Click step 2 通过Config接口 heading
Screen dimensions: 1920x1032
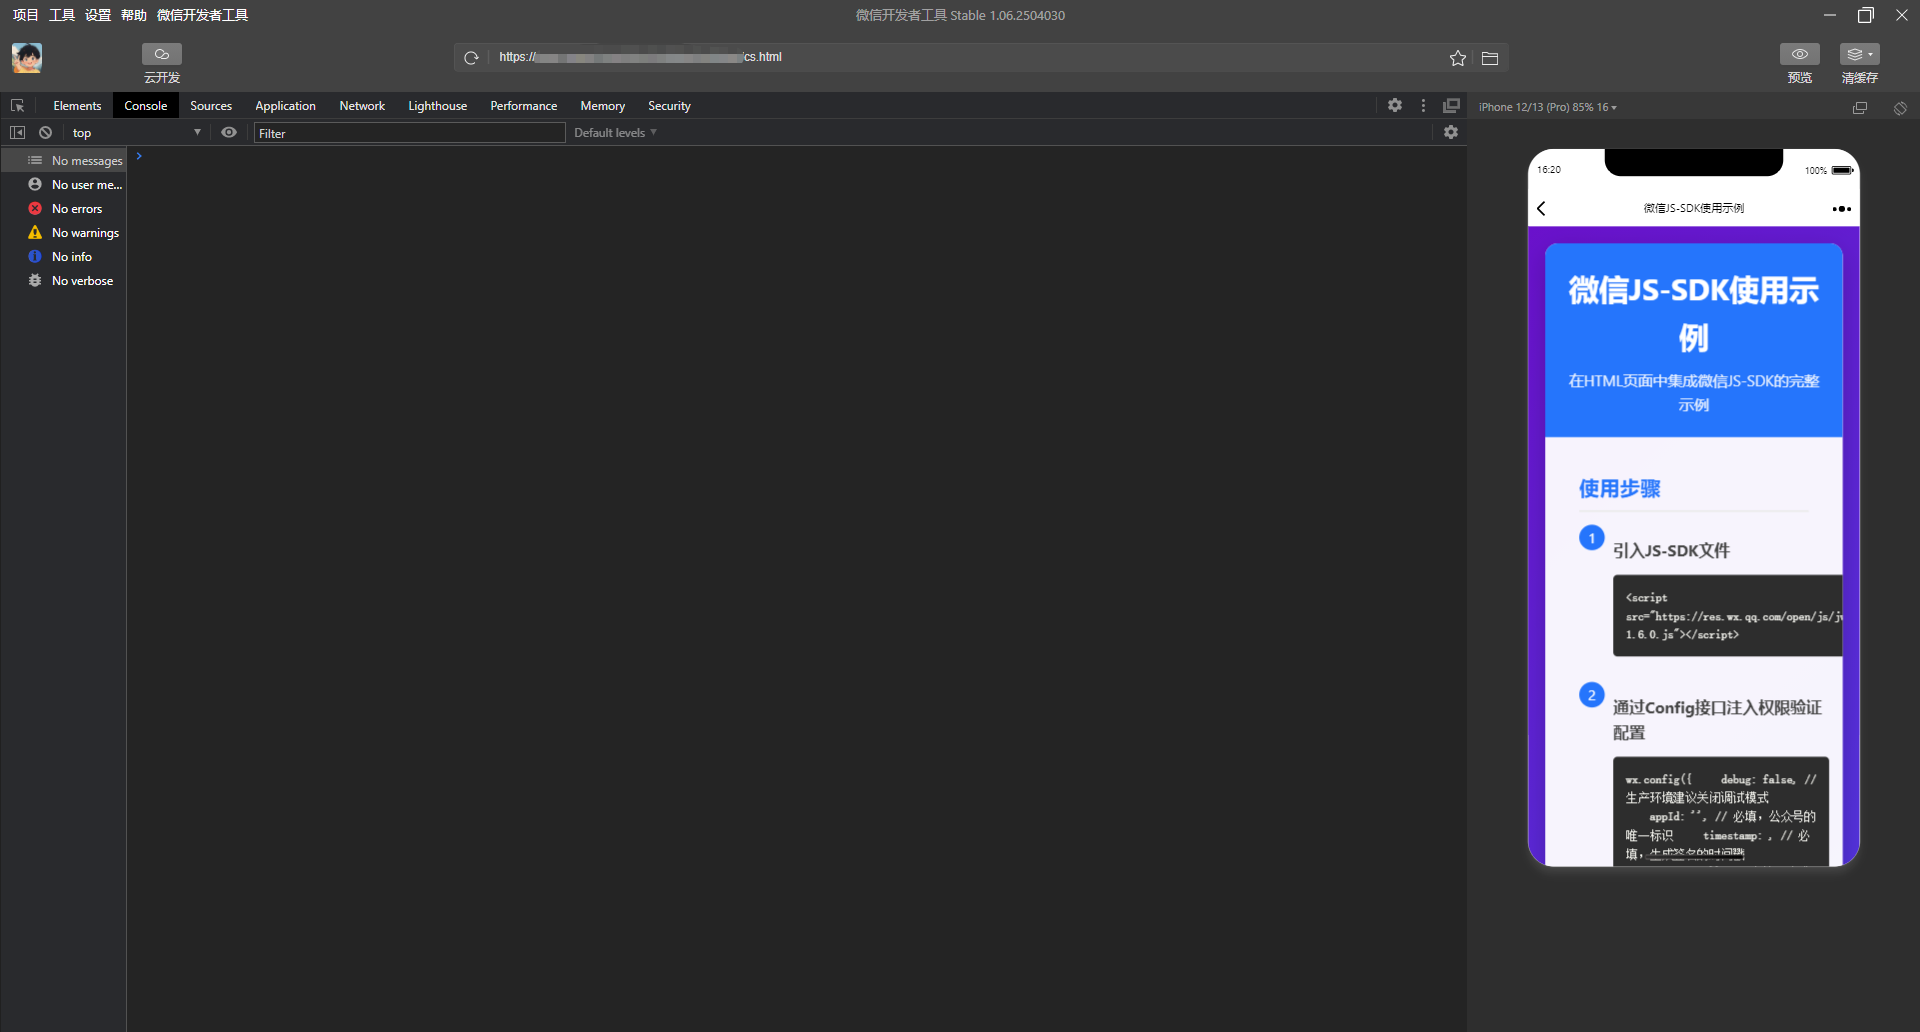point(1717,720)
